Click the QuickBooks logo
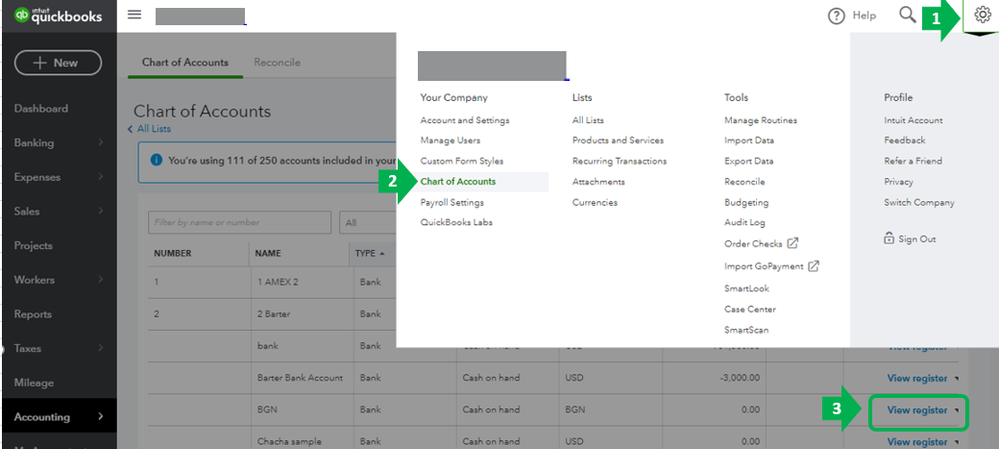The width and height of the screenshot is (999, 449). [59, 16]
